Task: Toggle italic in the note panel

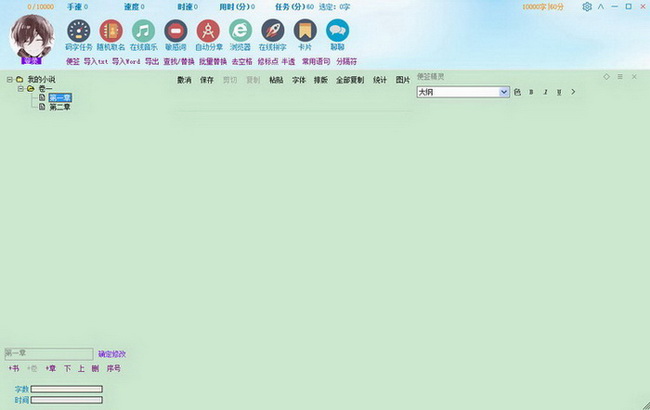Action: pyautogui.click(x=545, y=92)
